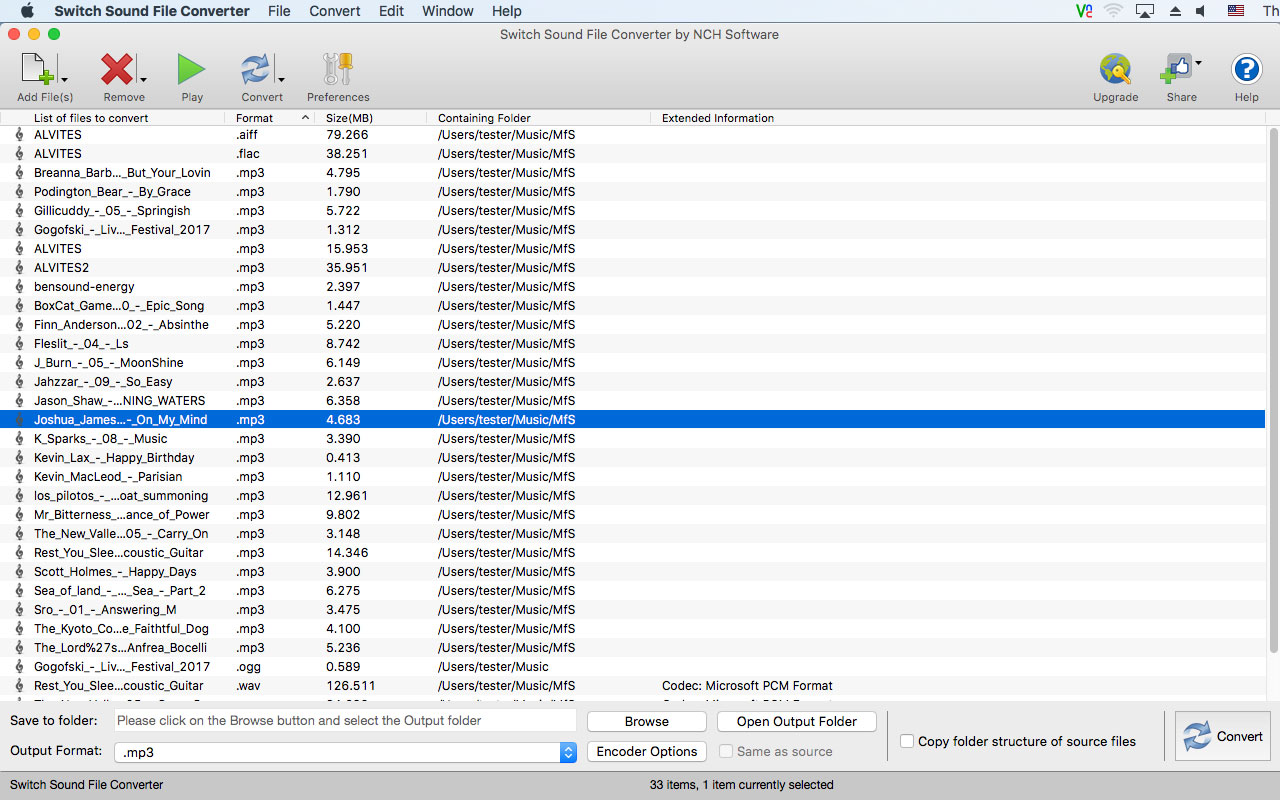This screenshot has width=1280, height=800.
Task: Play the selected file
Action: pyautogui.click(x=191, y=70)
